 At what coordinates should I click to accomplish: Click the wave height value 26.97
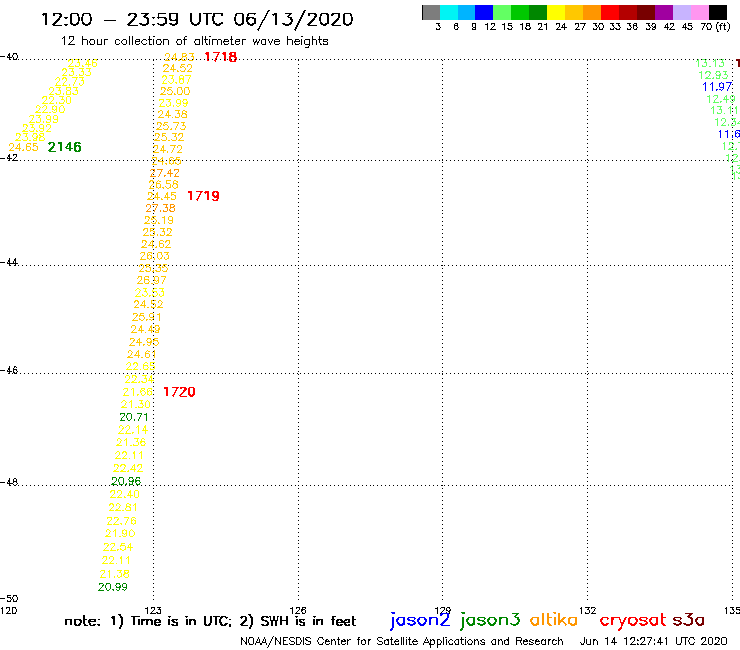[151, 280]
